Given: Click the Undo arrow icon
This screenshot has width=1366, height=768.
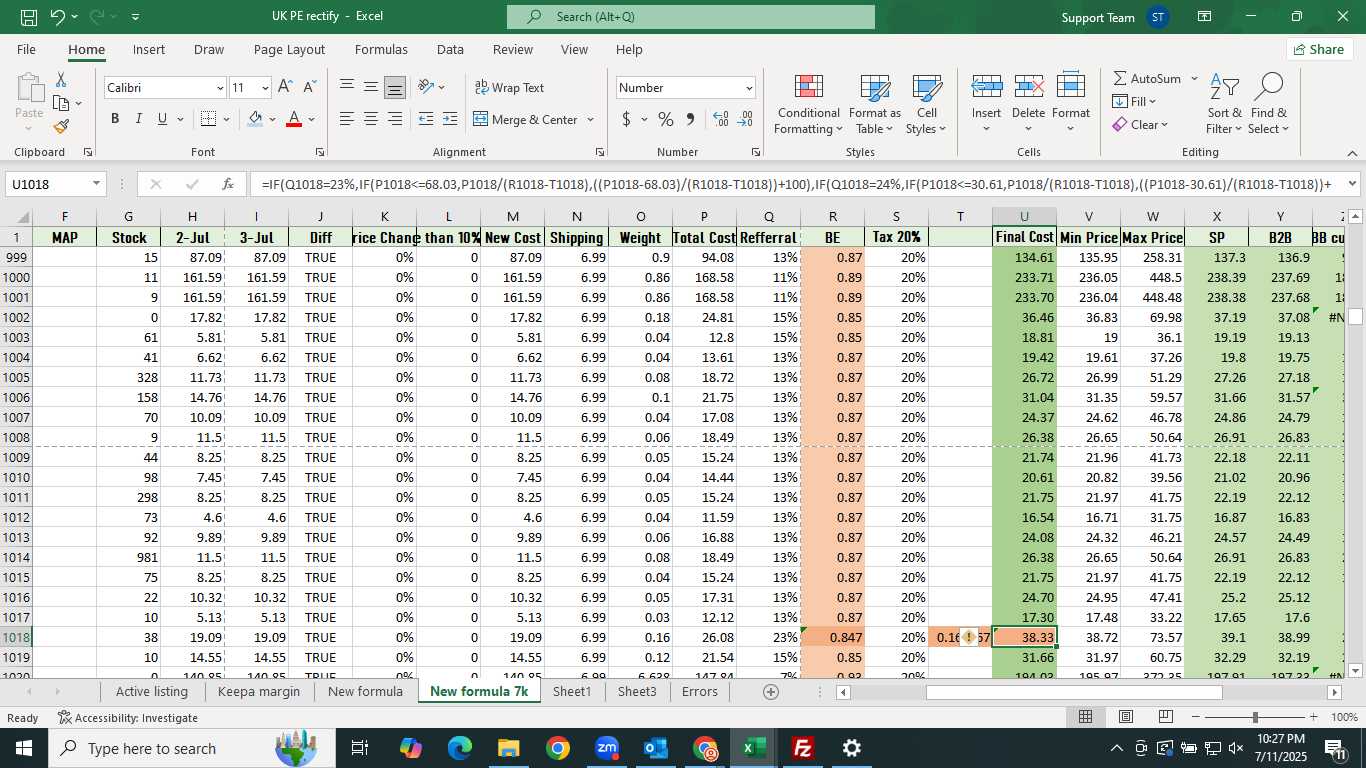Looking at the screenshot, I should tap(58, 17).
